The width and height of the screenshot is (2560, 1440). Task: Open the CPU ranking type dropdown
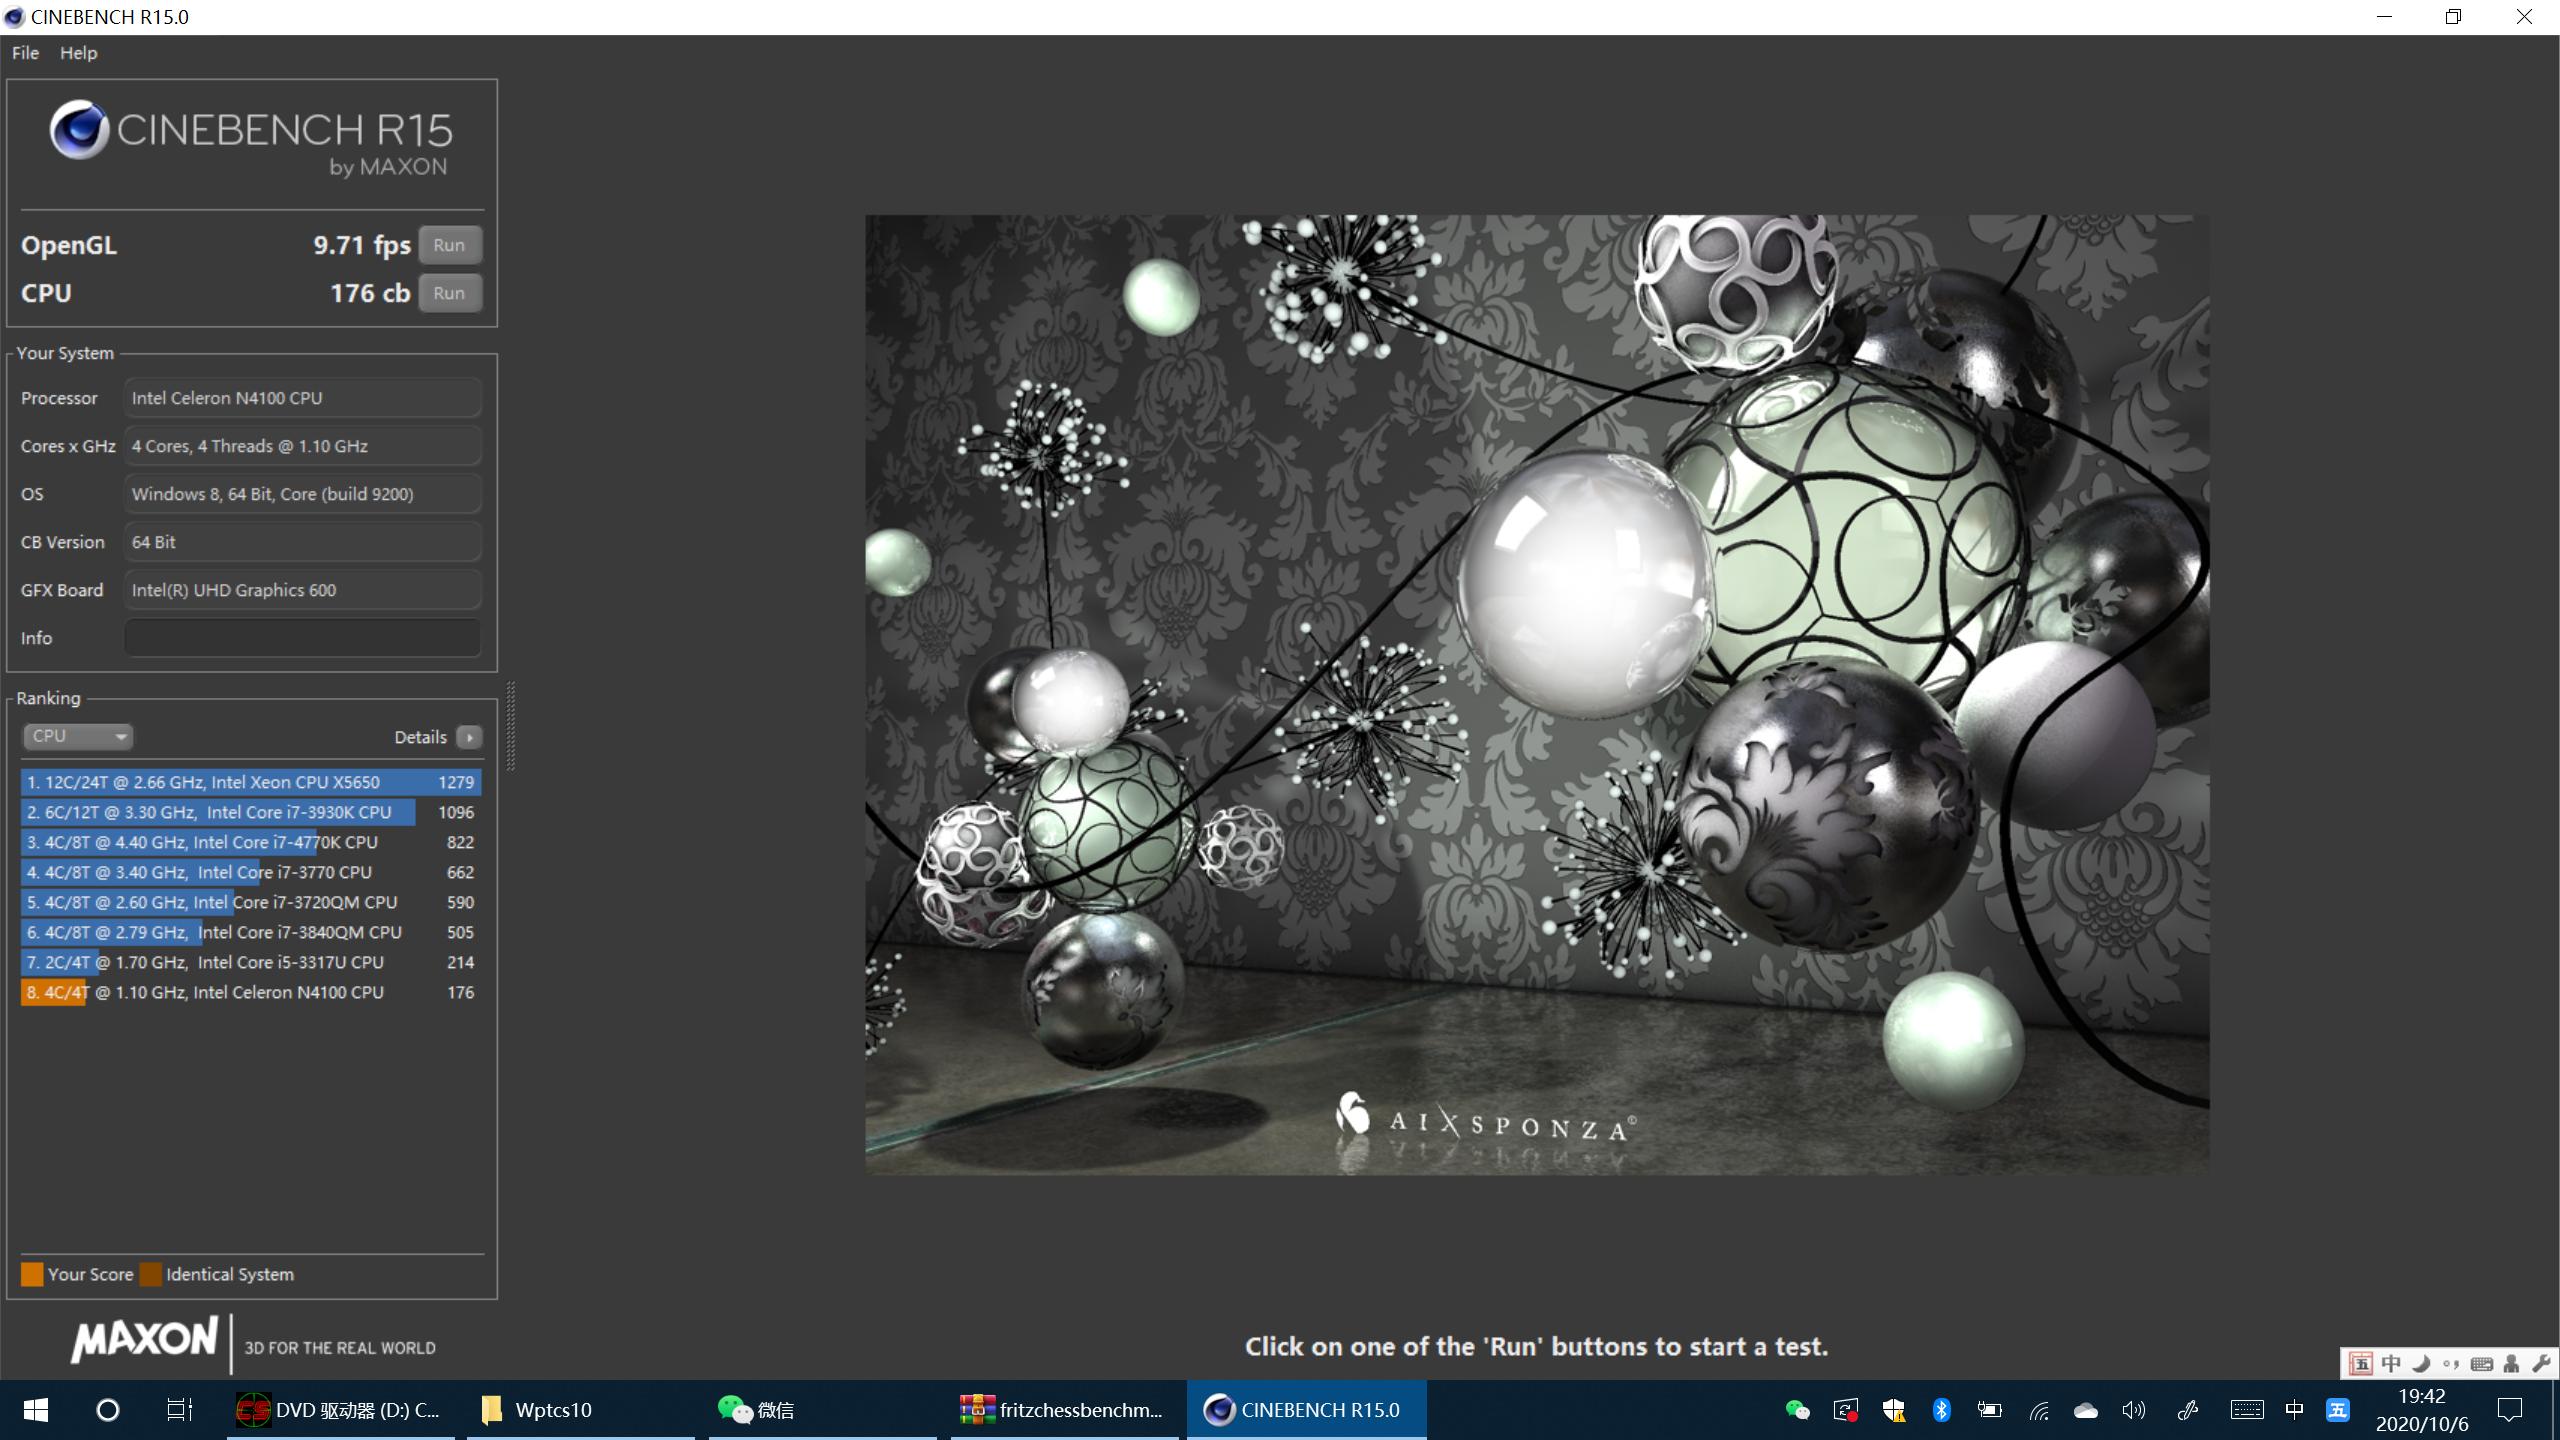click(x=77, y=736)
